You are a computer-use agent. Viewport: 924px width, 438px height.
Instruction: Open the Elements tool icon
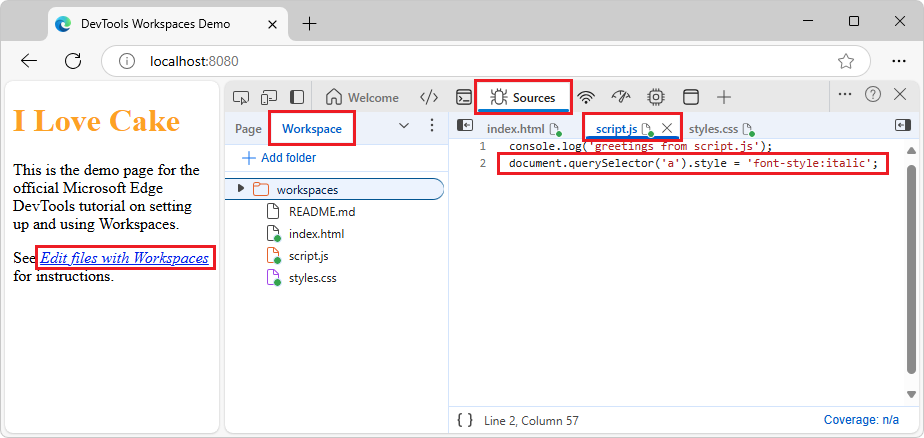click(x=428, y=97)
